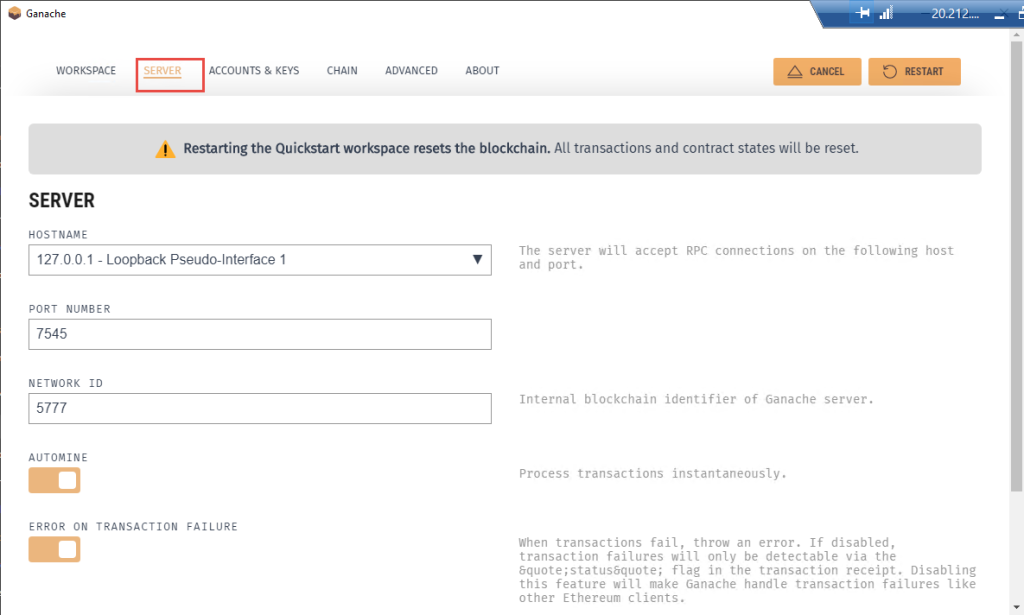Switch to Accounts & Keys tab

coord(253,71)
